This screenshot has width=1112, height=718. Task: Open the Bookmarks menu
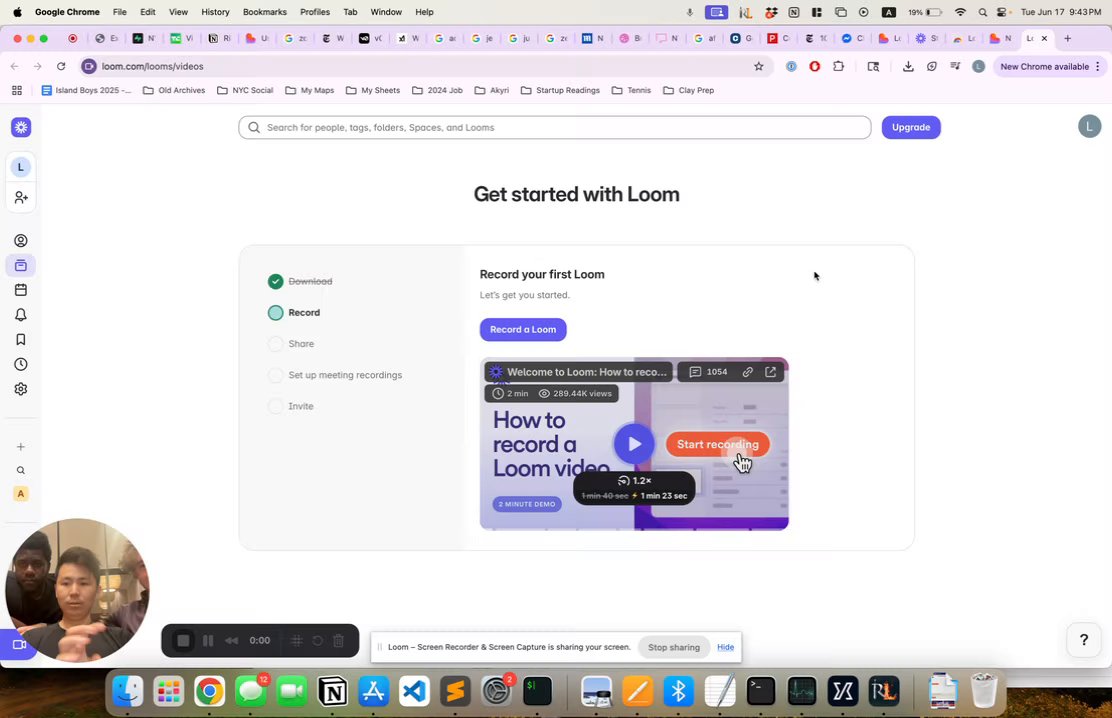click(x=265, y=12)
